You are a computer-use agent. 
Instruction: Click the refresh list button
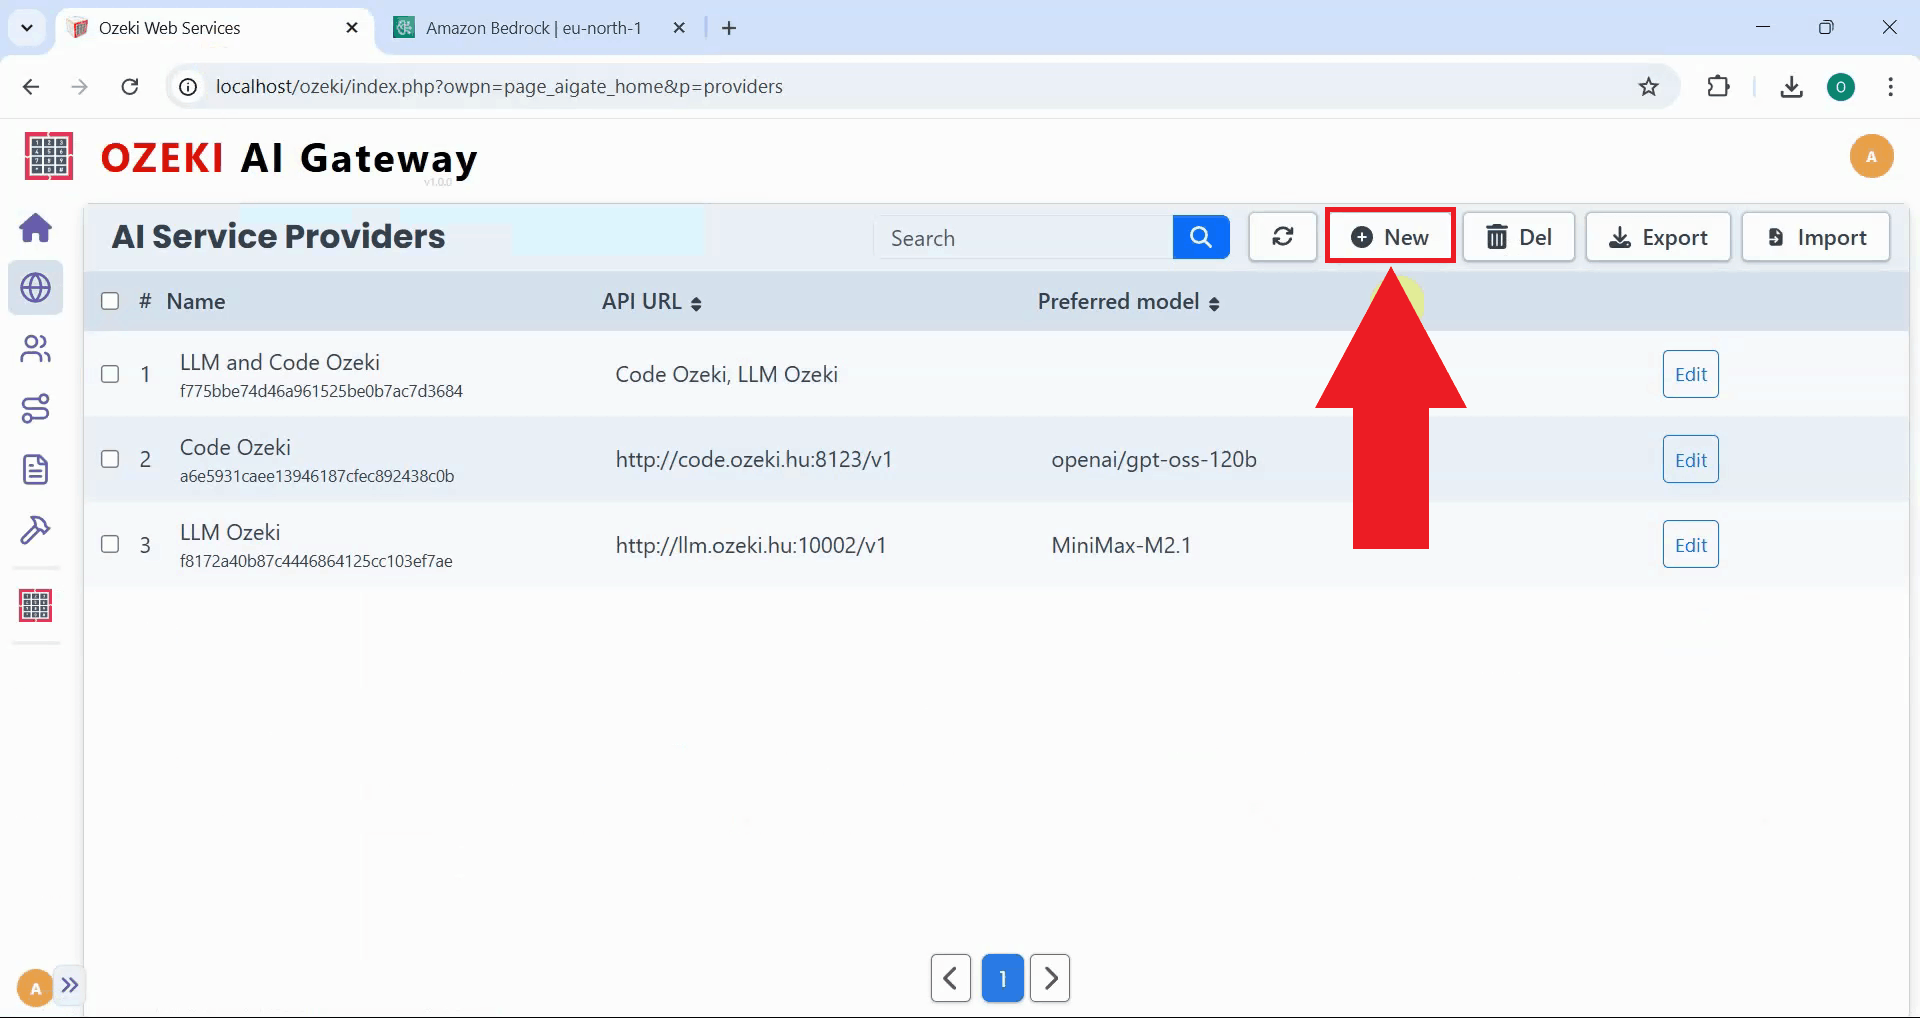point(1282,237)
